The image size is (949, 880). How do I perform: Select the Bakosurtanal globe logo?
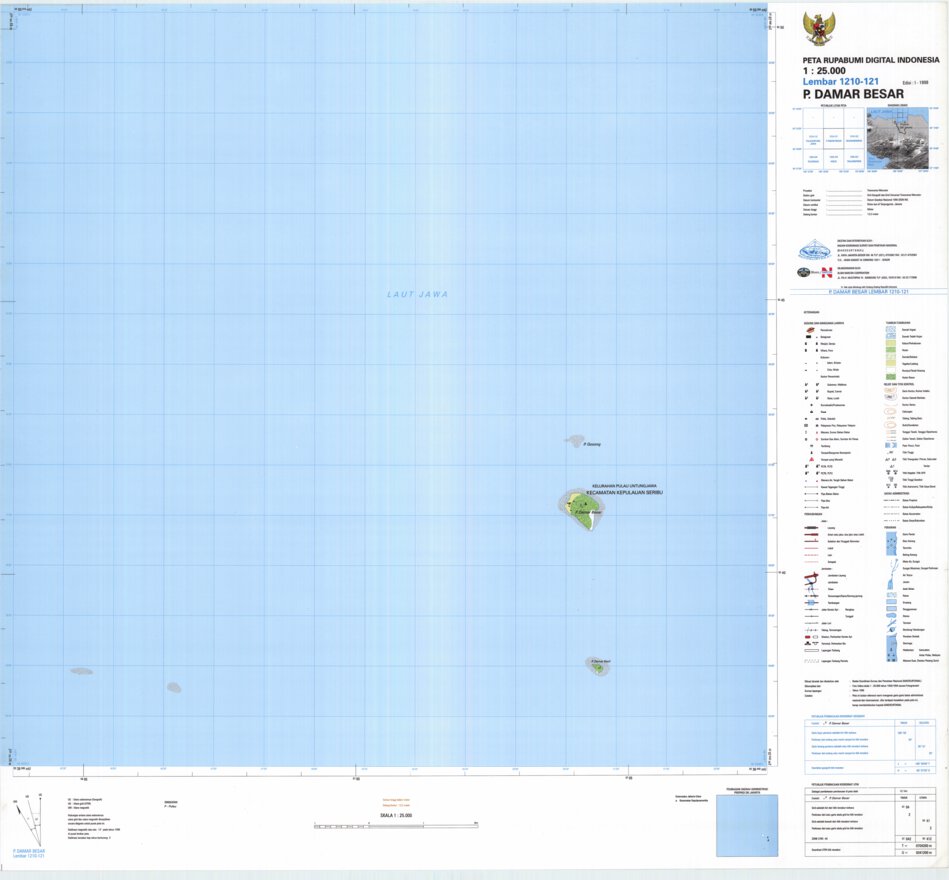point(815,250)
